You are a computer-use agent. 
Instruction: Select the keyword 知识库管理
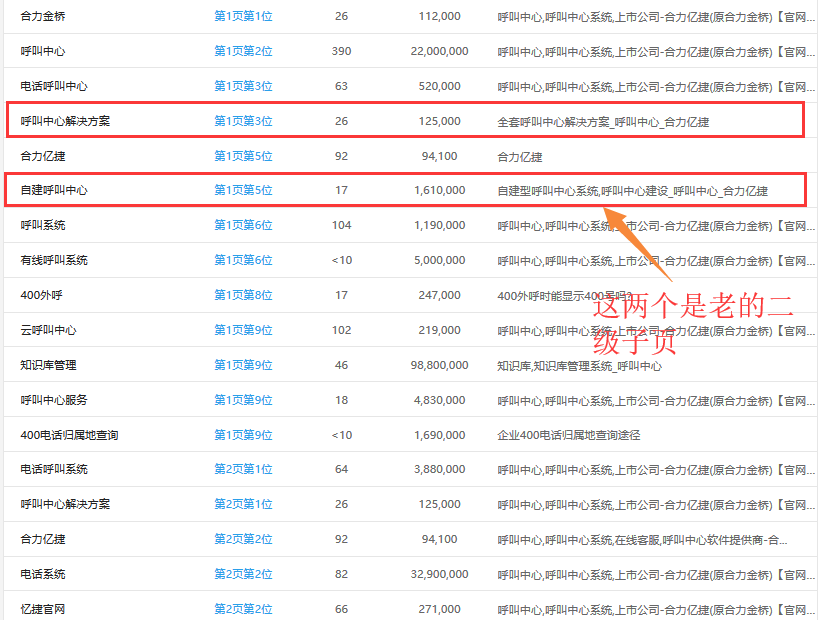tap(48, 365)
